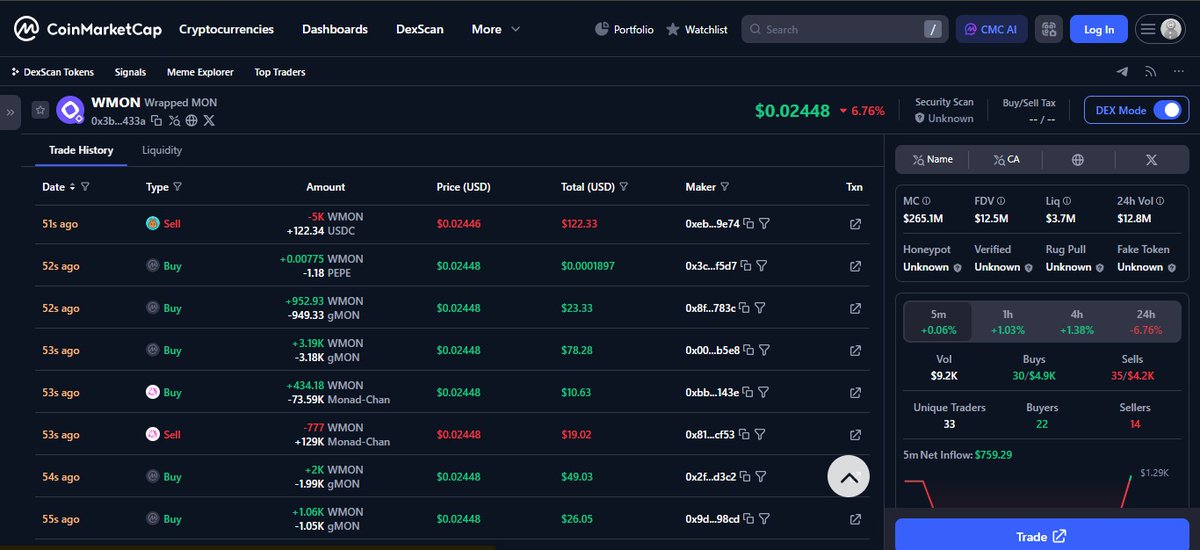The height and width of the screenshot is (550, 1200).
Task: Toggle the DEX Mode switch
Action: click(1167, 110)
